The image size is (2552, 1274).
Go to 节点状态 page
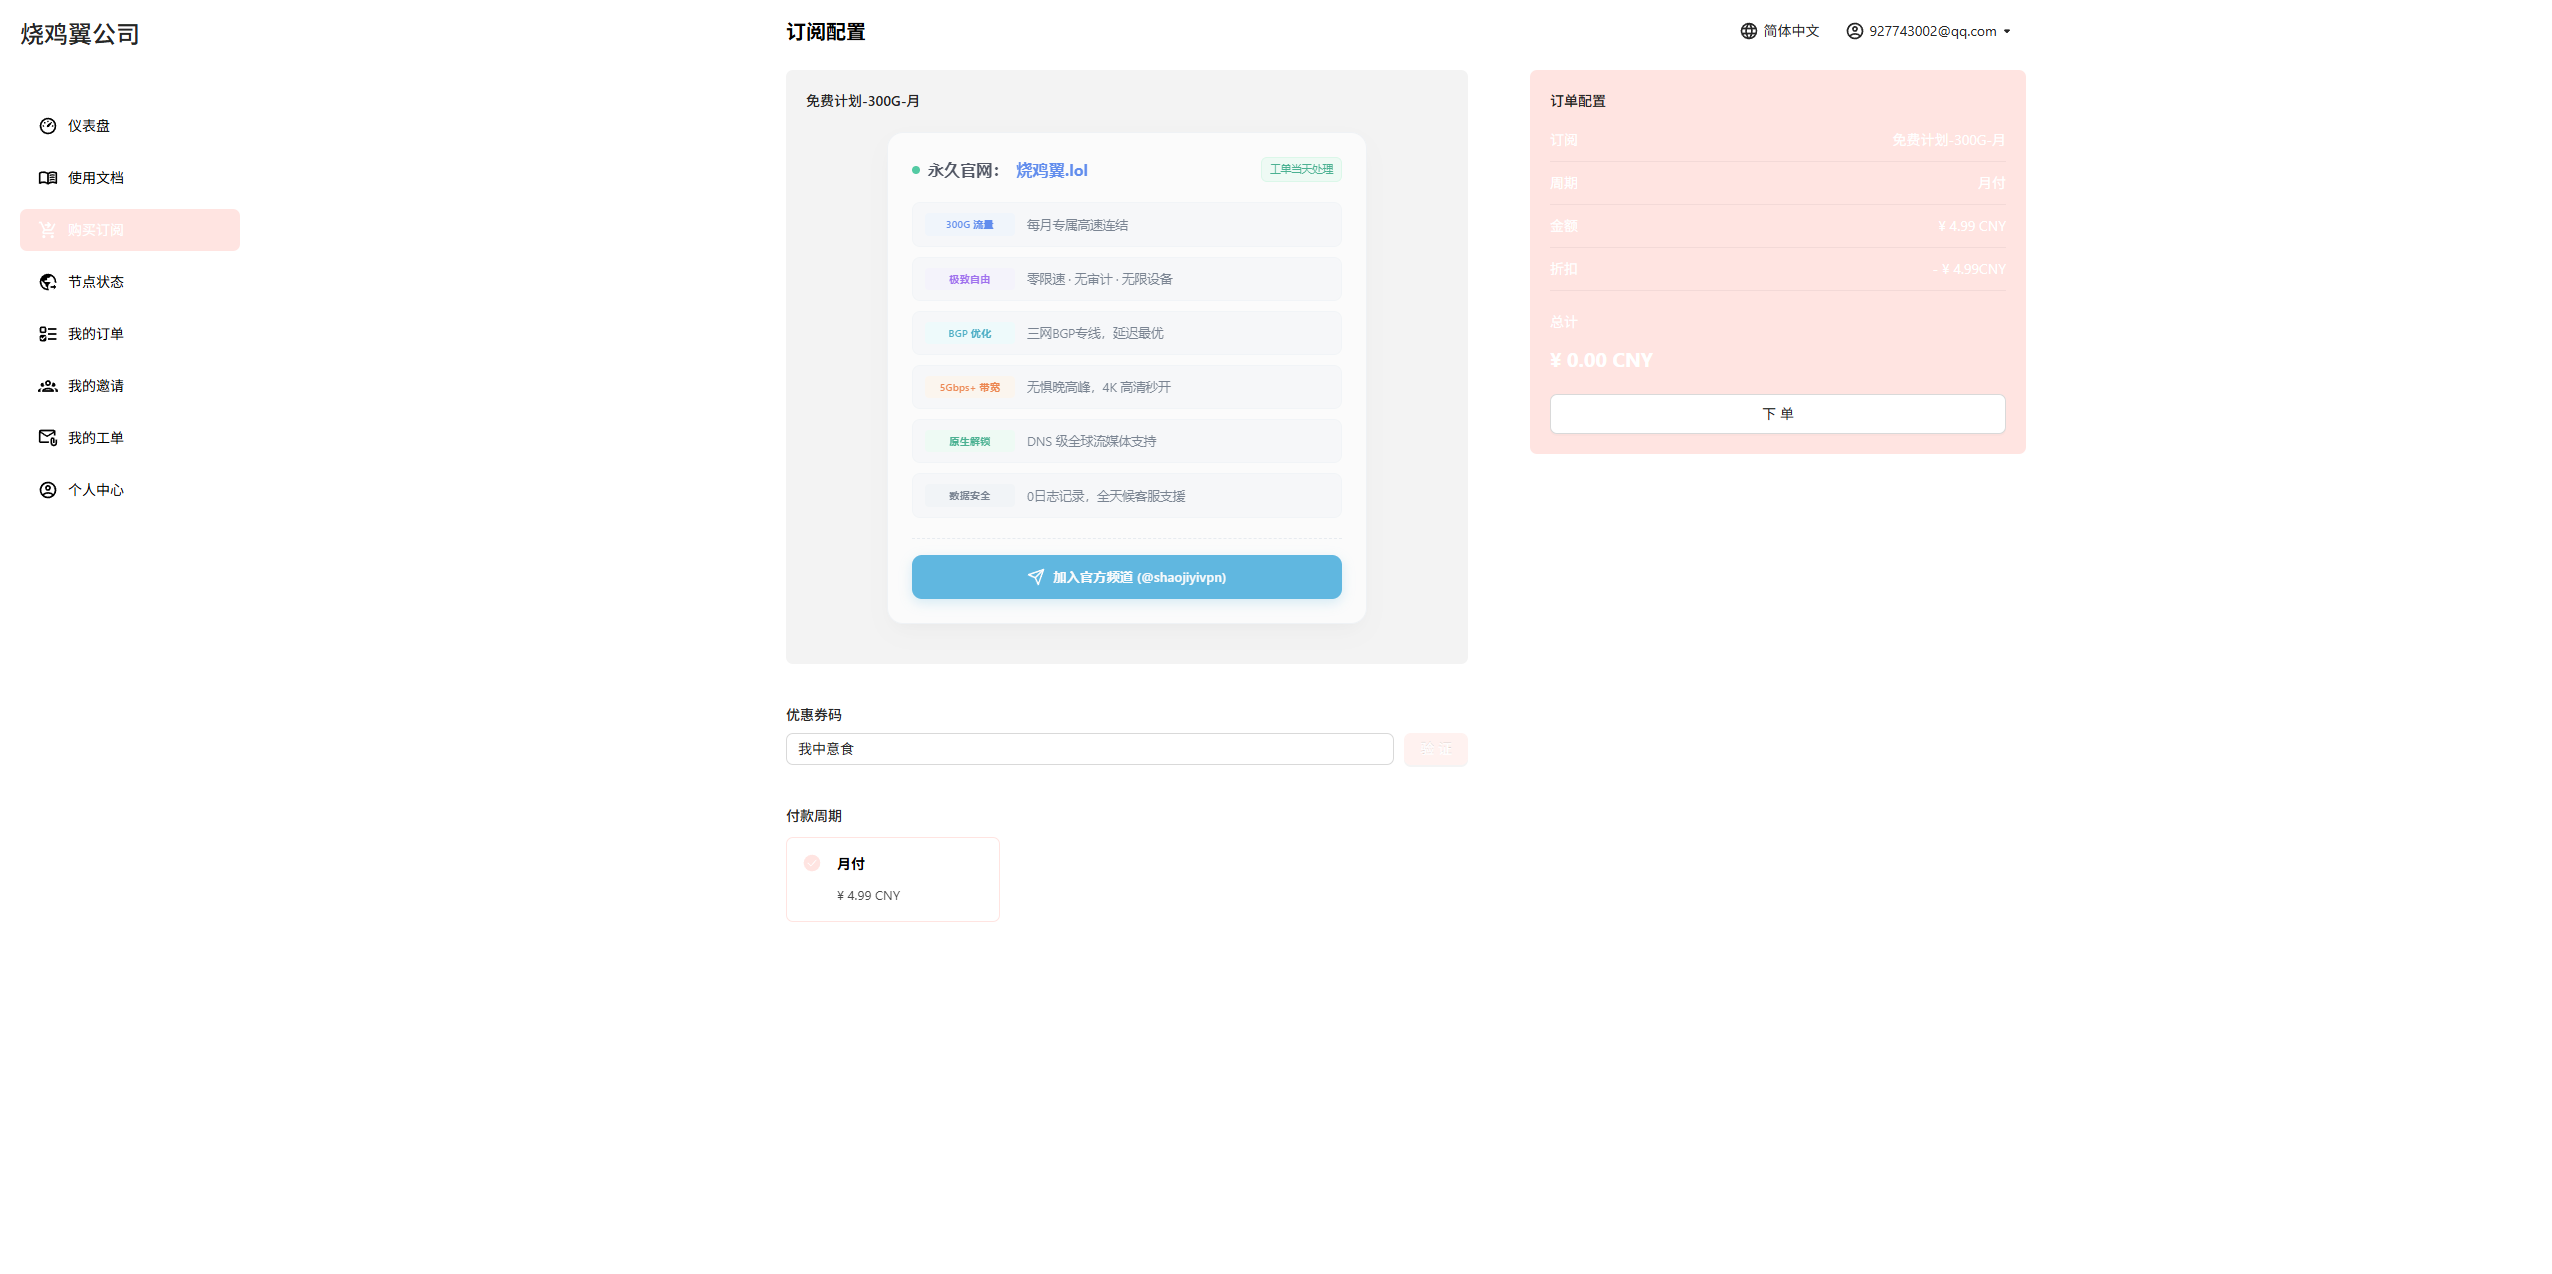(130, 282)
